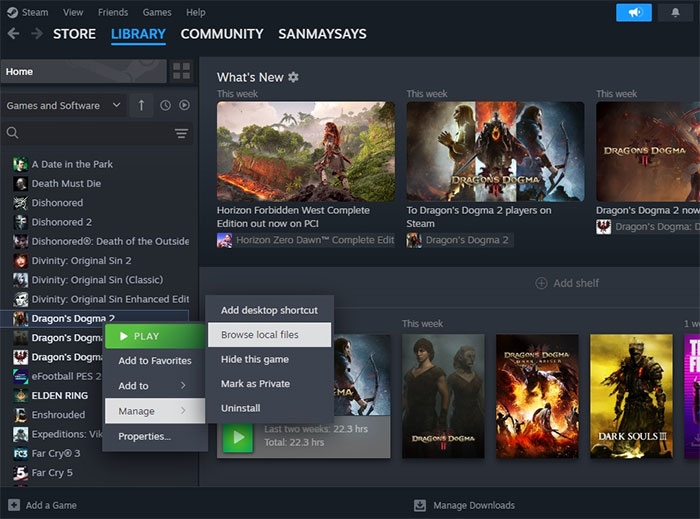The width and height of the screenshot is (700, 519).
Task: Switch to the collections grid view icon
Action: 181,71
